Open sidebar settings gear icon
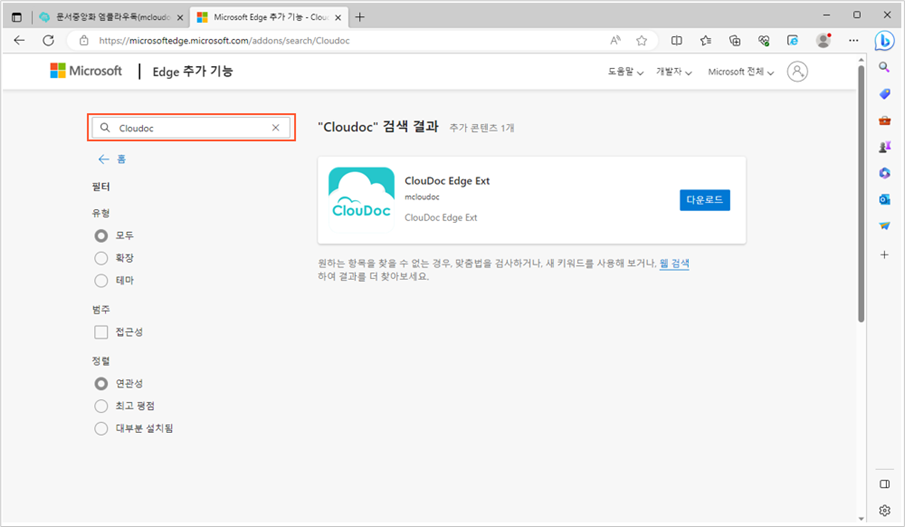 coord(884,510)
